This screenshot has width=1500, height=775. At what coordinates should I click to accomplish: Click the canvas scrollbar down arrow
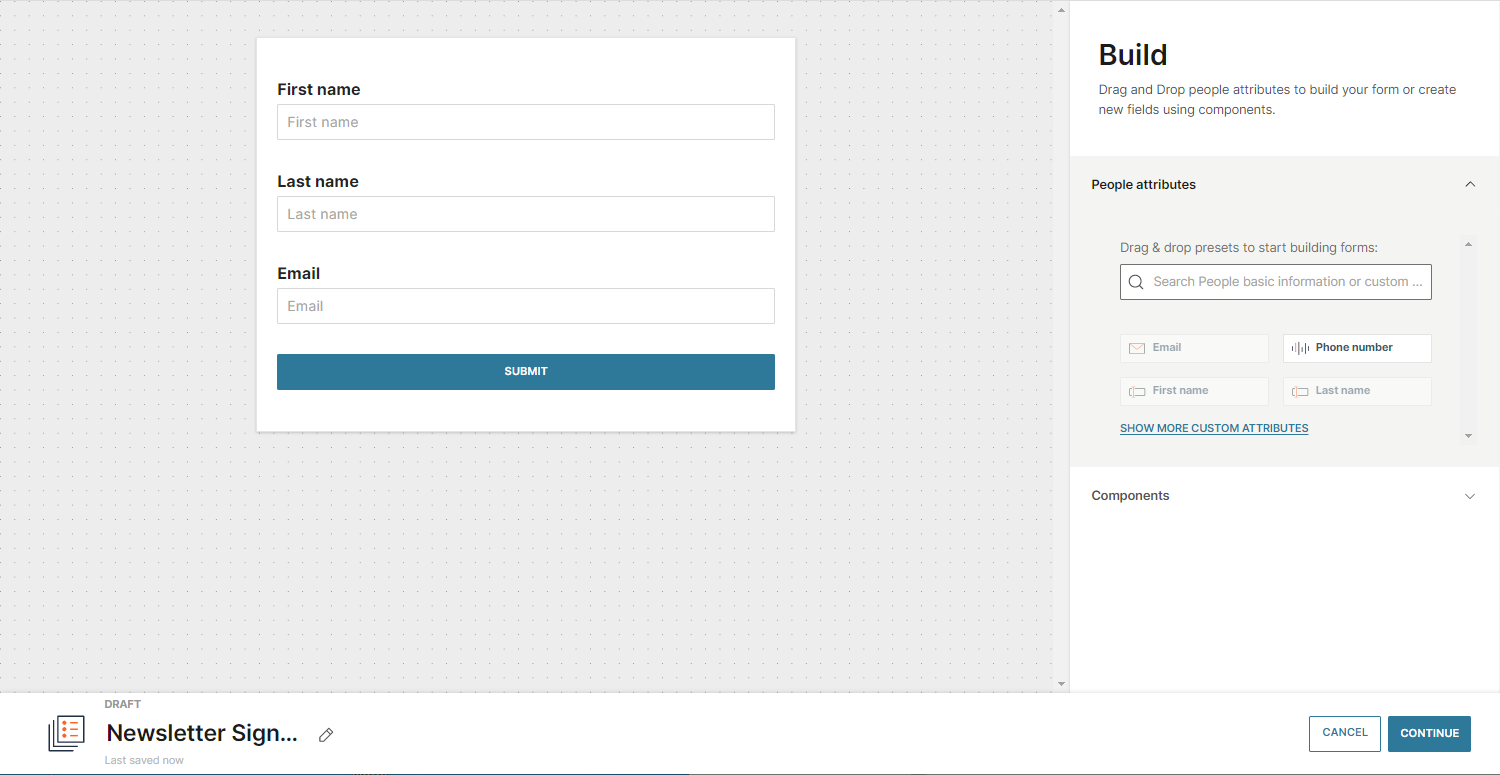click(x=1062, y=684)
